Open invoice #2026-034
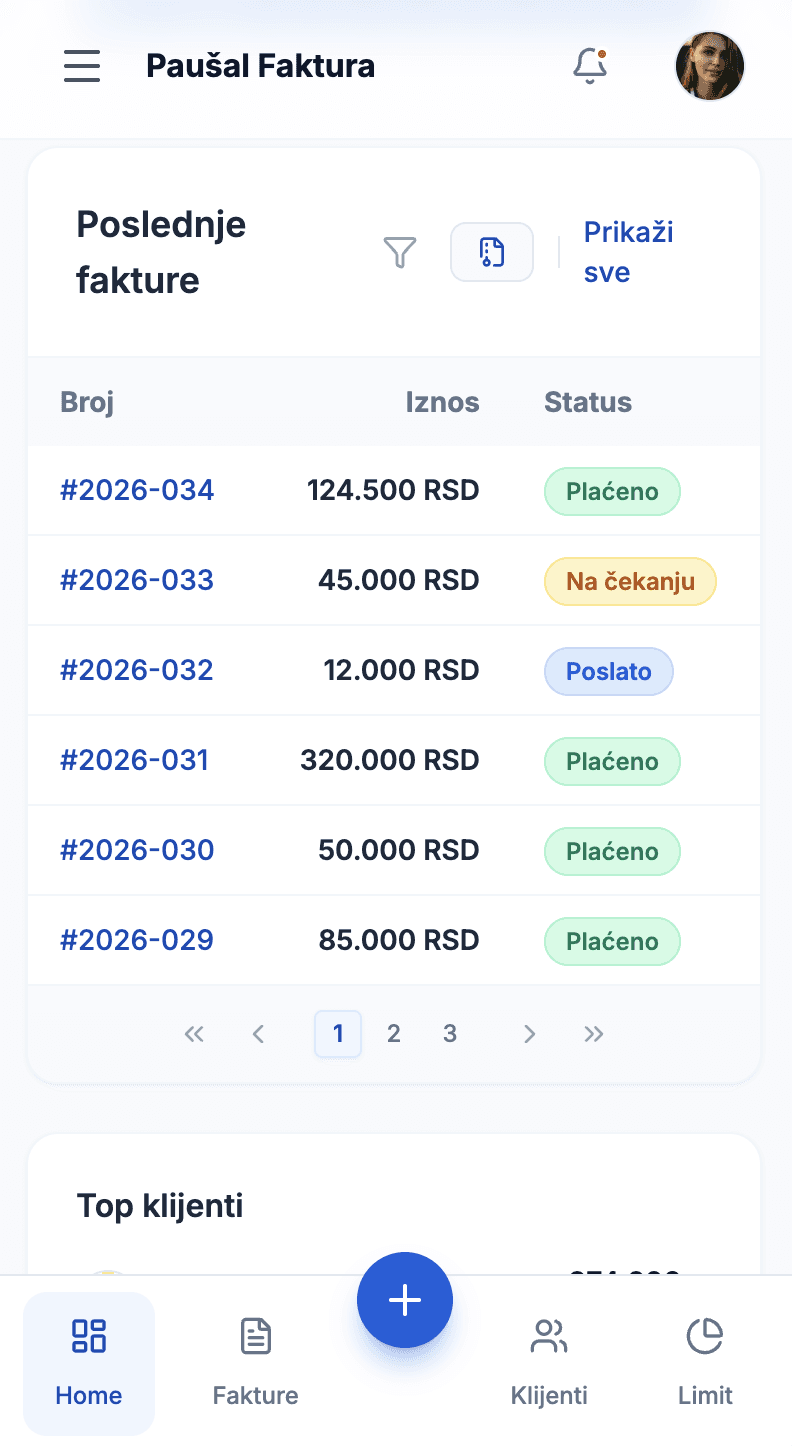The width and height of the screenshot is (792, 1446). pos(137,490)
